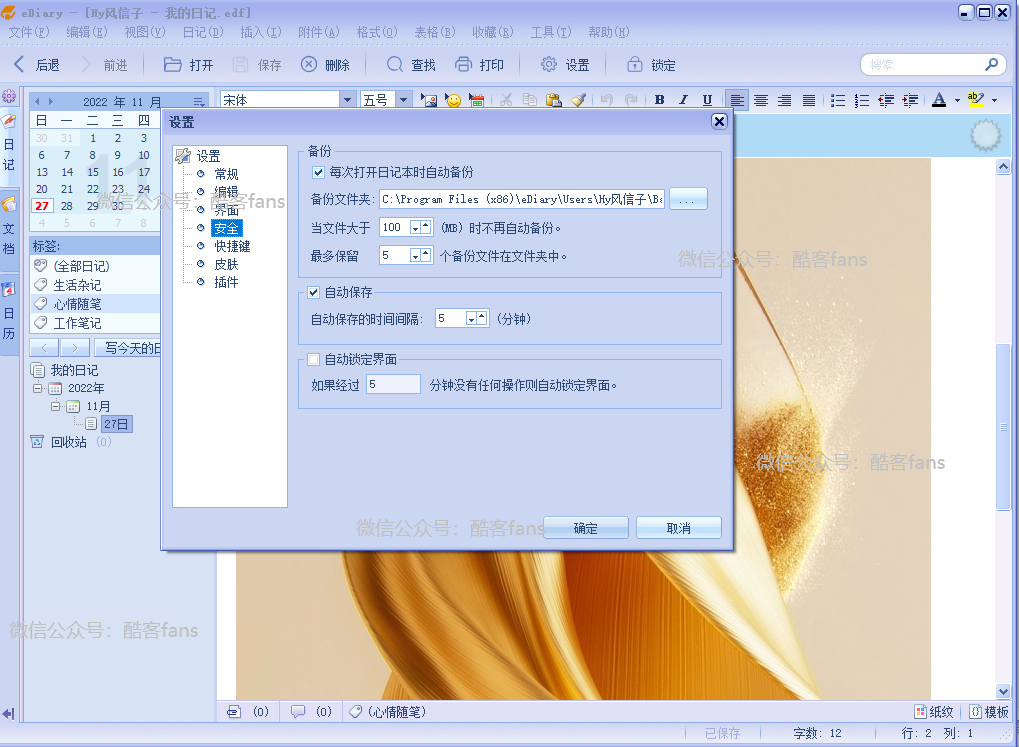Click the paste clipboard icon
1019x747 pixels.
(x=553, y=100)
